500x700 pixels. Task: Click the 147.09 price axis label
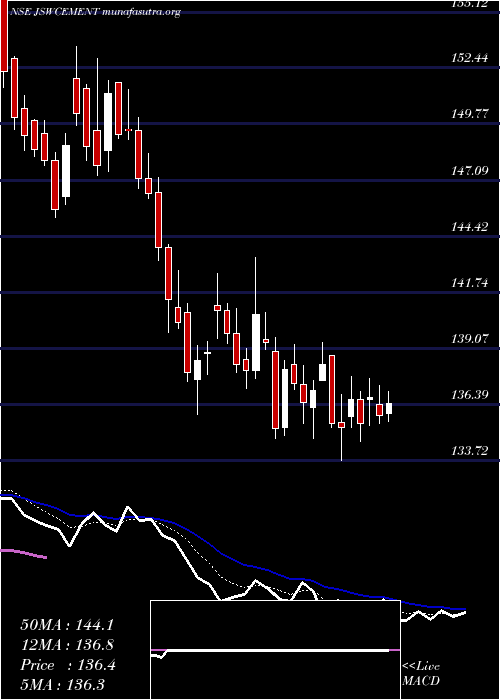click(468, 170)
